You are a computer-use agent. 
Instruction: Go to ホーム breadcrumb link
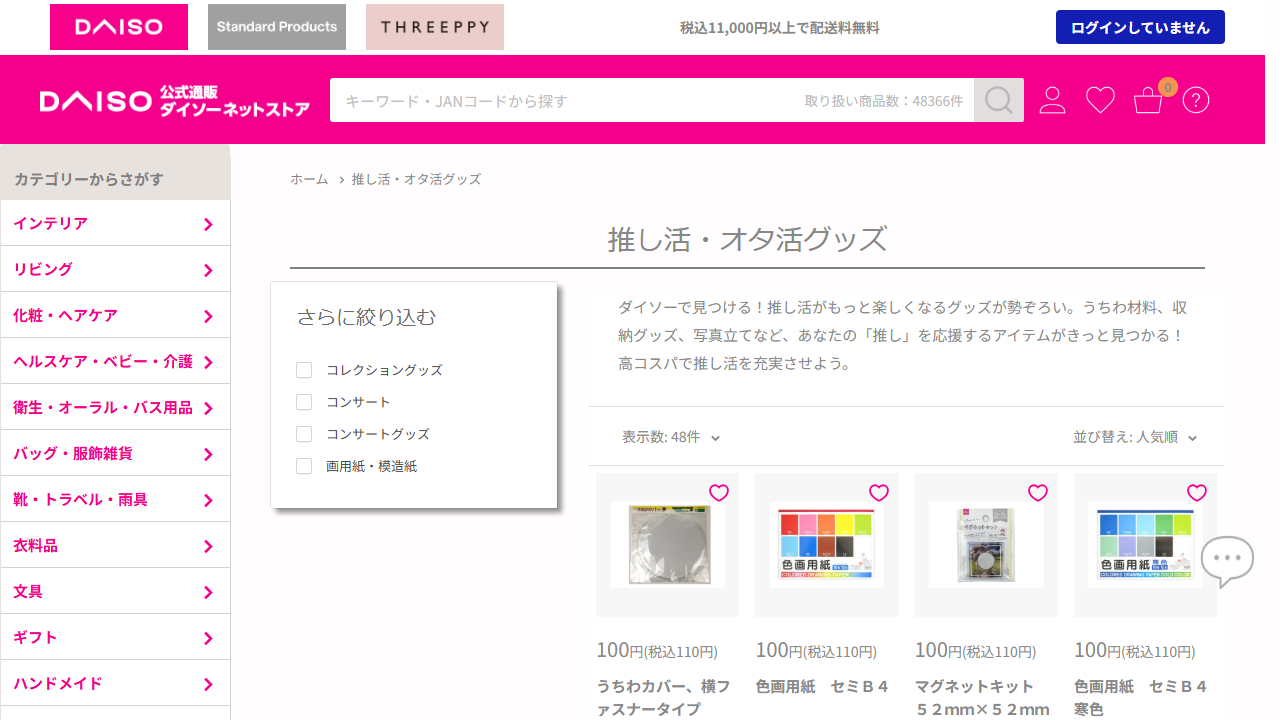pyautogui.click(x=309, y=179)
